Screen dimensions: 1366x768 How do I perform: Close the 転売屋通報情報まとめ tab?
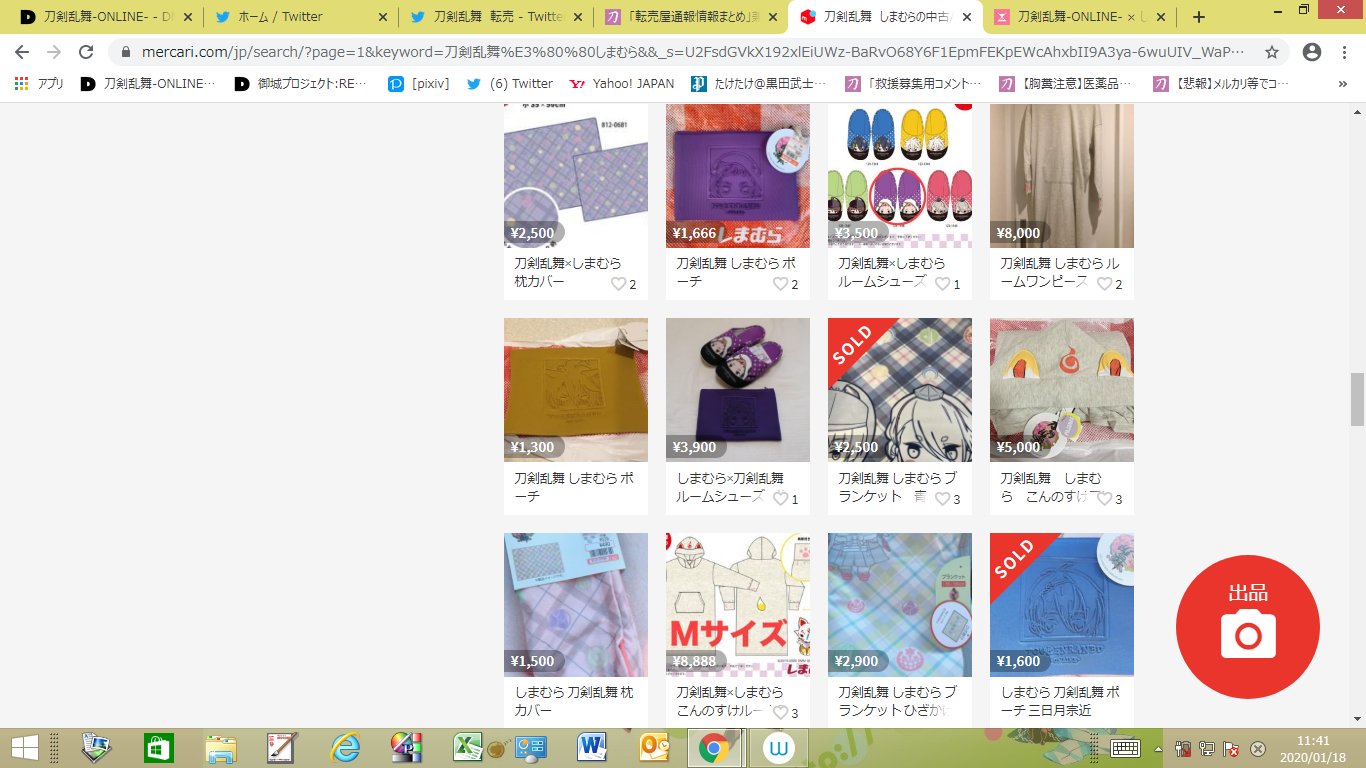pyautogui.click(x=772, y=17)
